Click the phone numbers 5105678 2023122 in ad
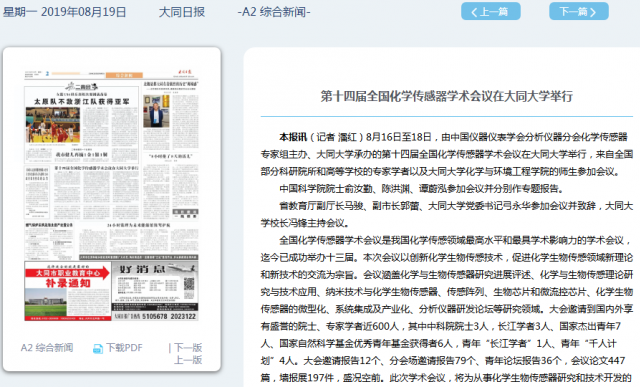Image resolution: width=640 pixels, height=387 pixels. 169,316
